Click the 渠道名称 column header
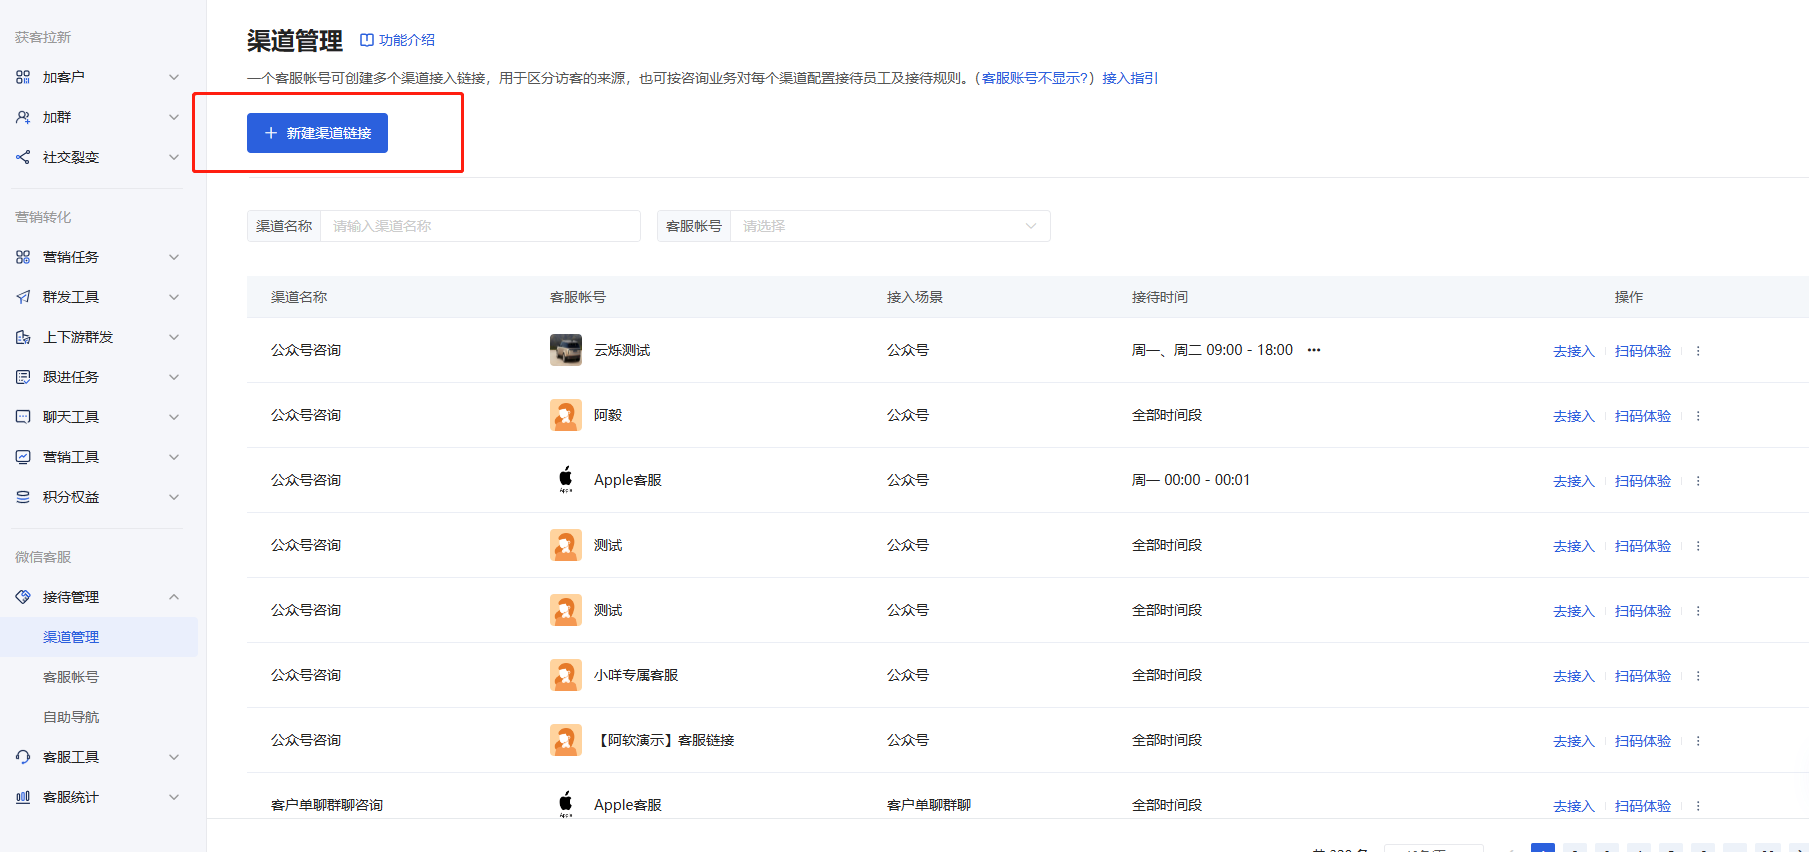 [x=299, y=297]
